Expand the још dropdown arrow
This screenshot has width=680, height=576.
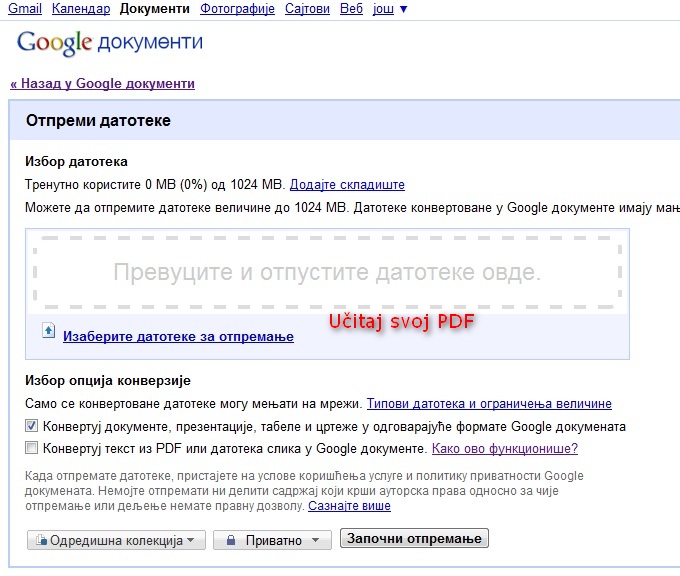click(403, 9)
